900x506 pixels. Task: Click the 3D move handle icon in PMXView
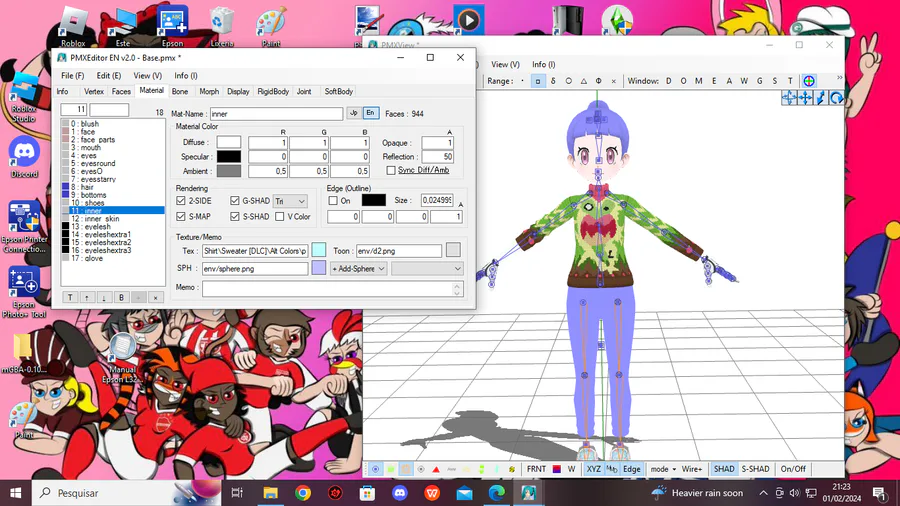pos(789,98)
